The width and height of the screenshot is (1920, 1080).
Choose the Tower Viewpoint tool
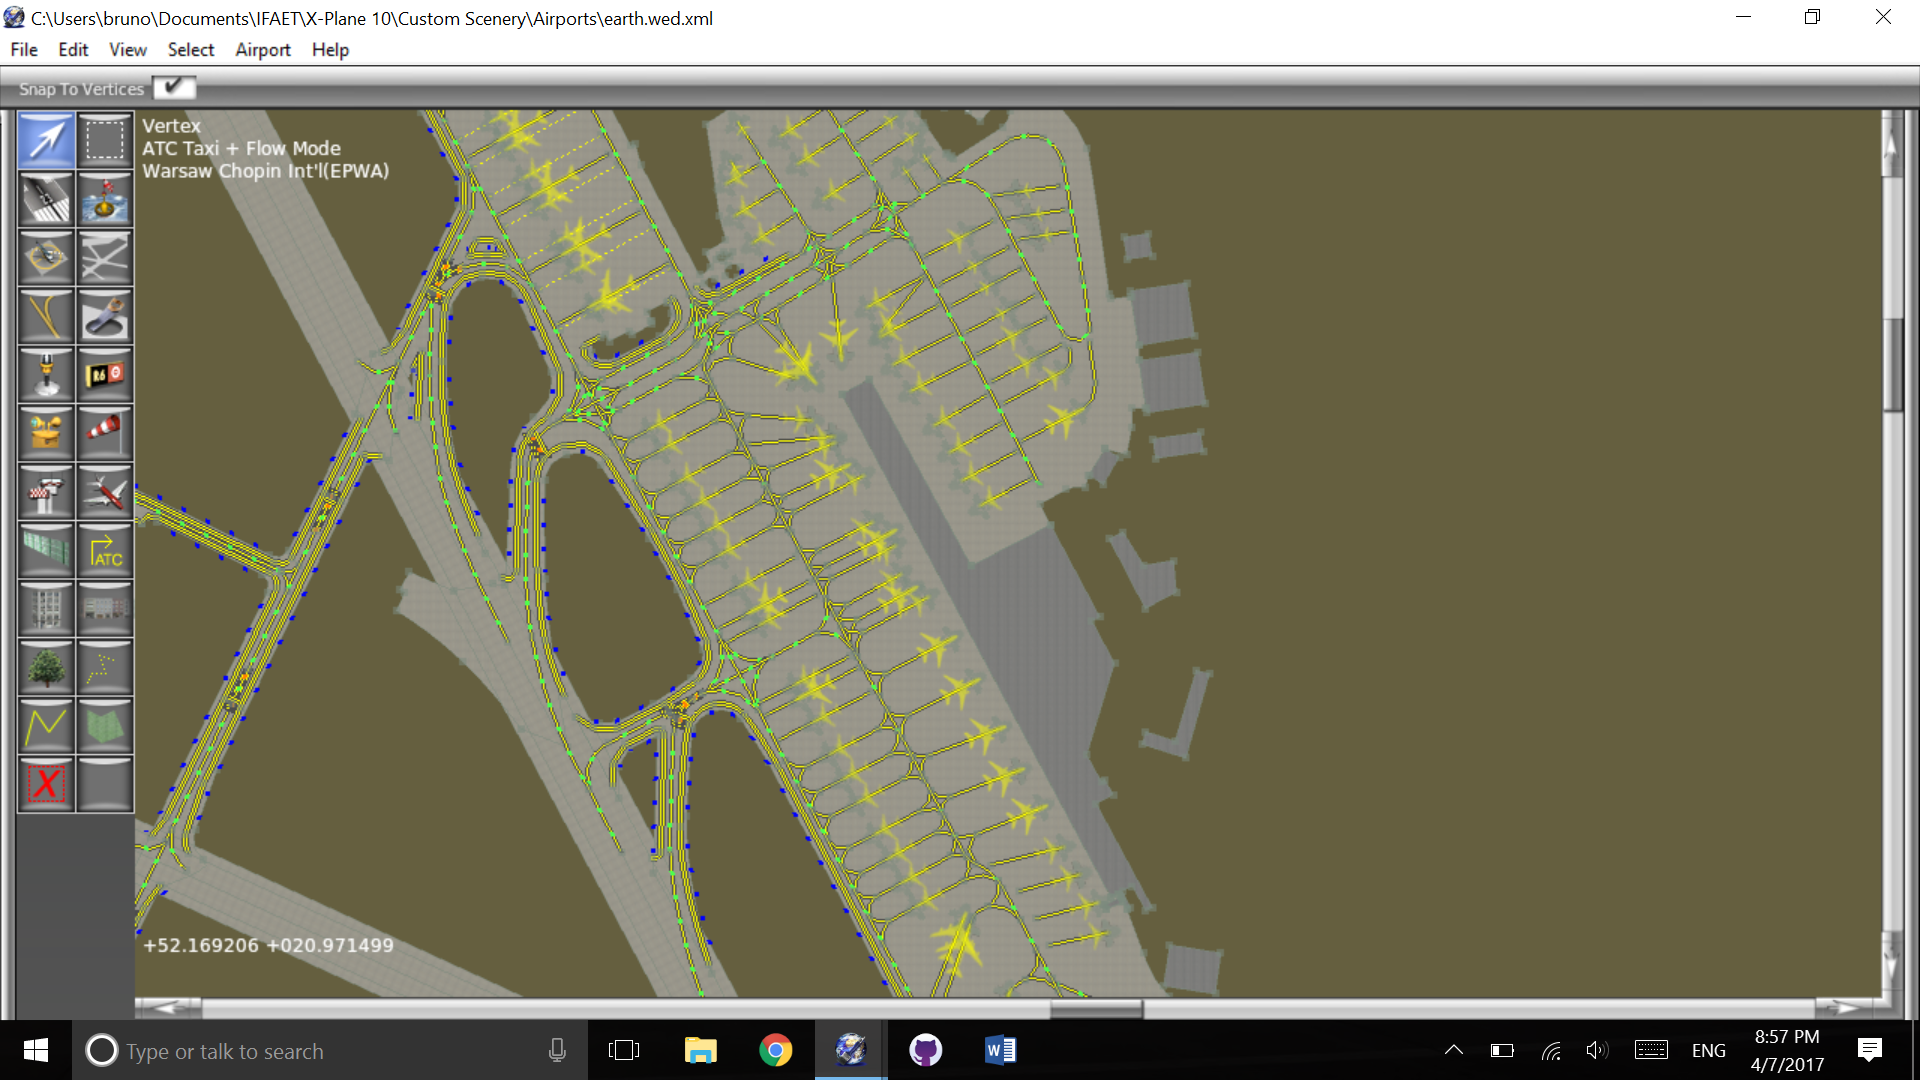click(46, 492)
